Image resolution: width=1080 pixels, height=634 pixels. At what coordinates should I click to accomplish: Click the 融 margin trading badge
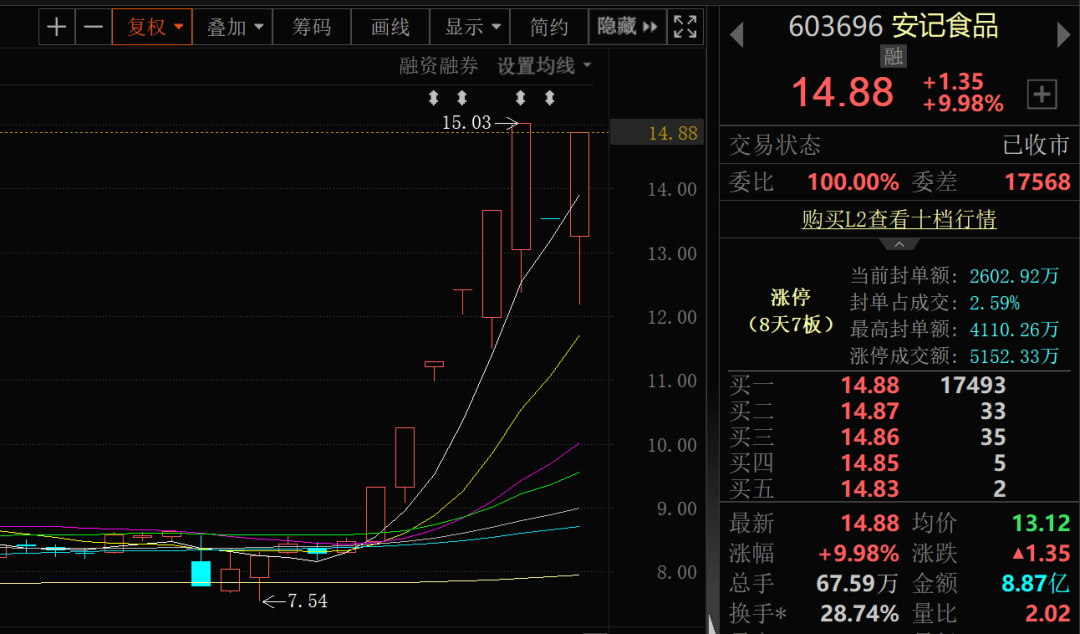tap(893, 57)
